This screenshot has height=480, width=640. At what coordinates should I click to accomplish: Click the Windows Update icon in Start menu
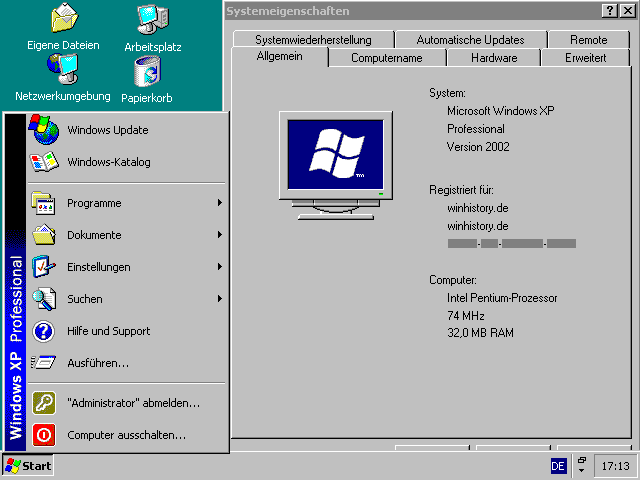(44, 130)
